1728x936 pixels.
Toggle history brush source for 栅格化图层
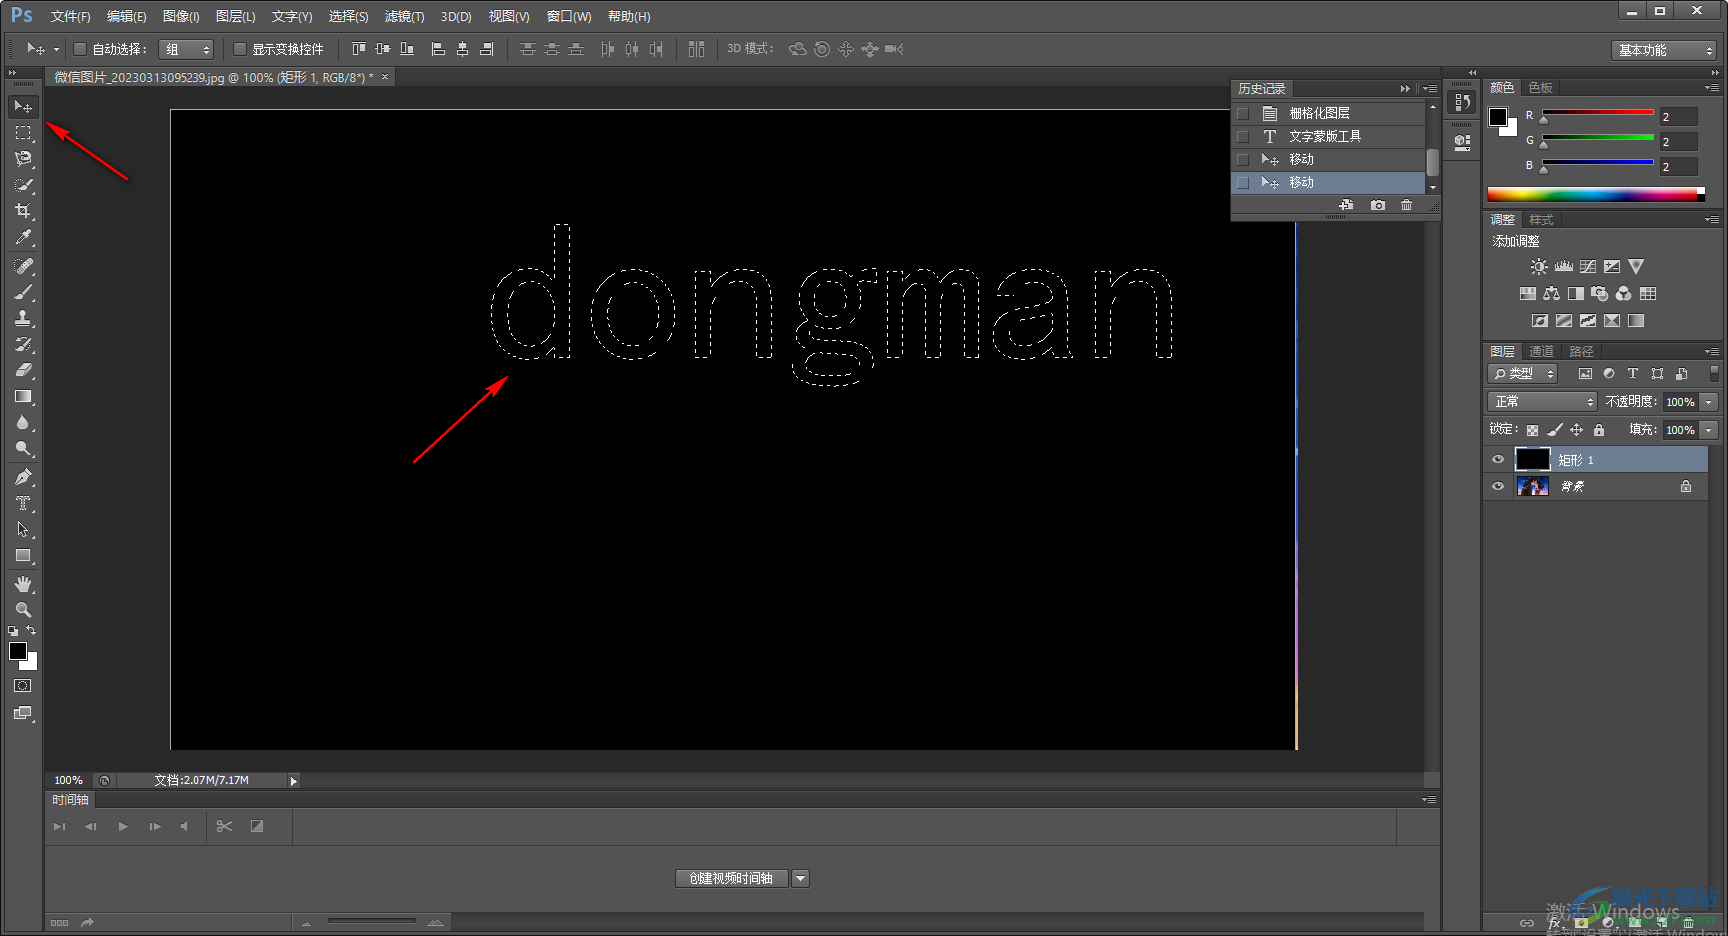pyautogui.click(x=1243, y=114)
